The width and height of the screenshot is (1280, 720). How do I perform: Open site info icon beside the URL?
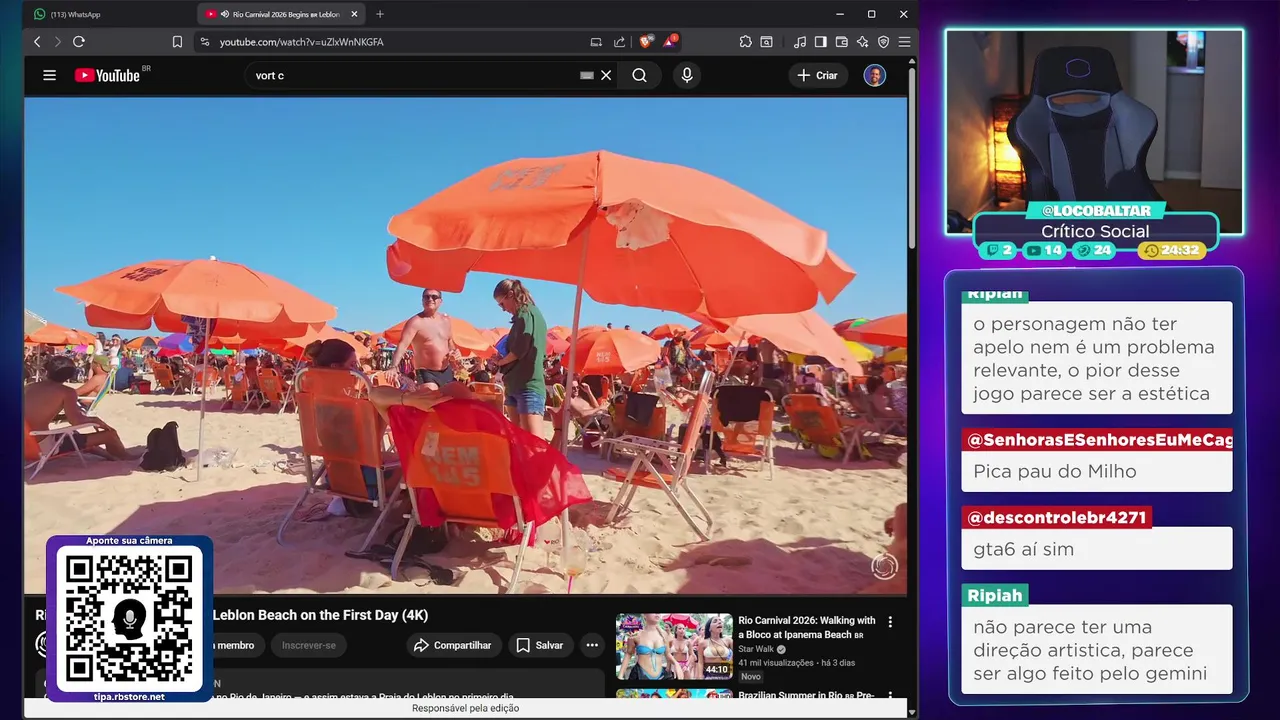205,42
